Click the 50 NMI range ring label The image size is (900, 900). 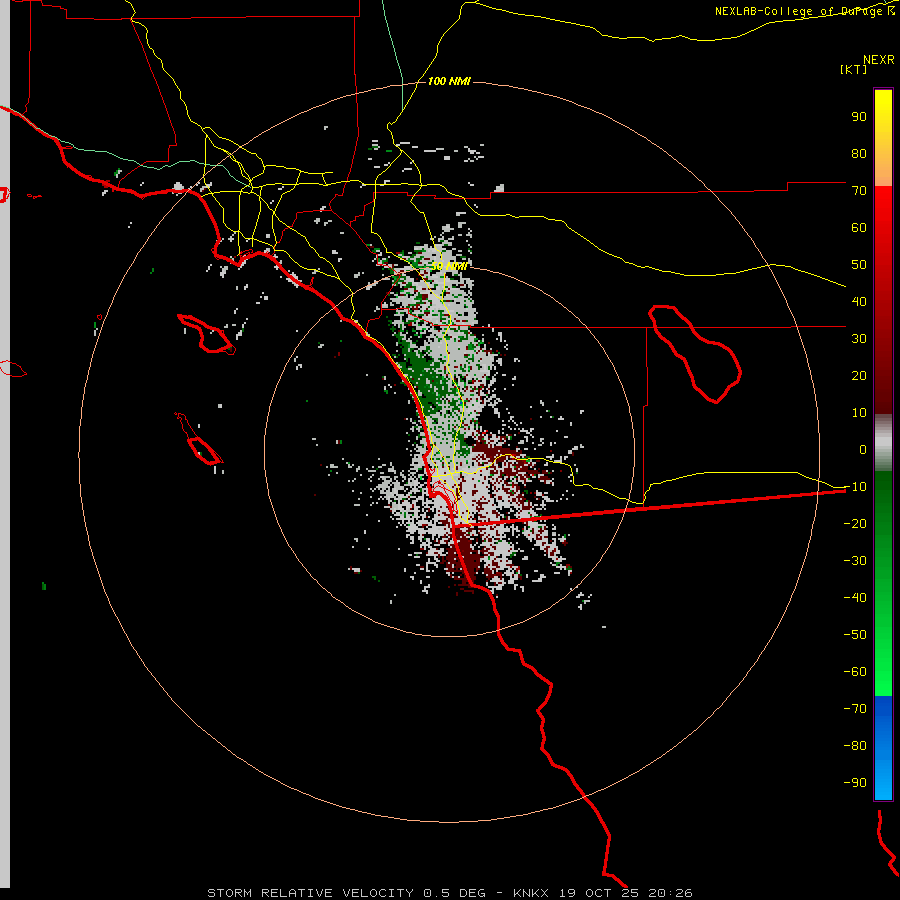coord(449,266)
